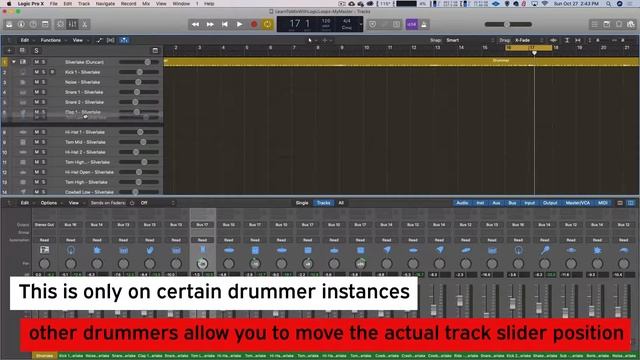
Task: Switch mixer to Single view
Action: [302, 203]
